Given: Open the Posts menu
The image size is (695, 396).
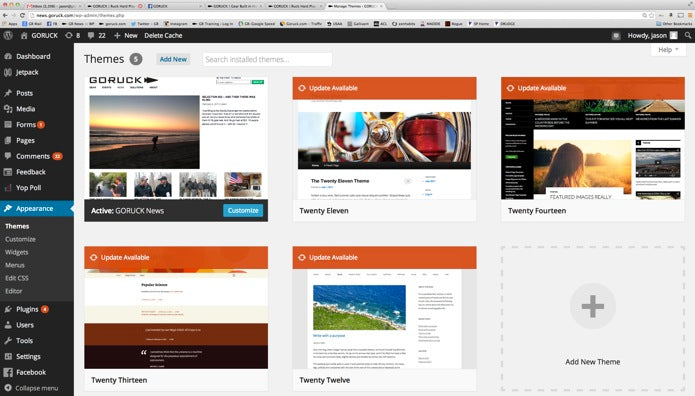Looking at the screenshot, I should click(x=24, y=93).
